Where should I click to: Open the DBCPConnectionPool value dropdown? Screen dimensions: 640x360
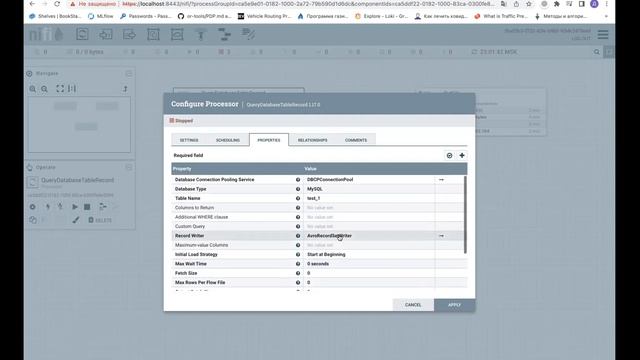click(369, 180)
